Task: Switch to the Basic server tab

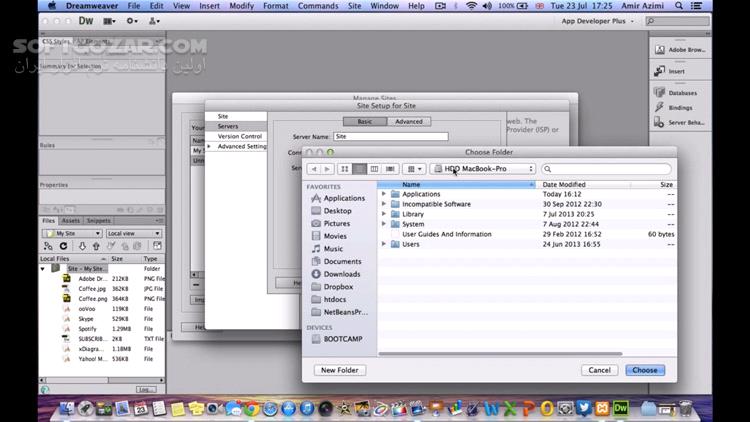Action: (x=365, y=122)
